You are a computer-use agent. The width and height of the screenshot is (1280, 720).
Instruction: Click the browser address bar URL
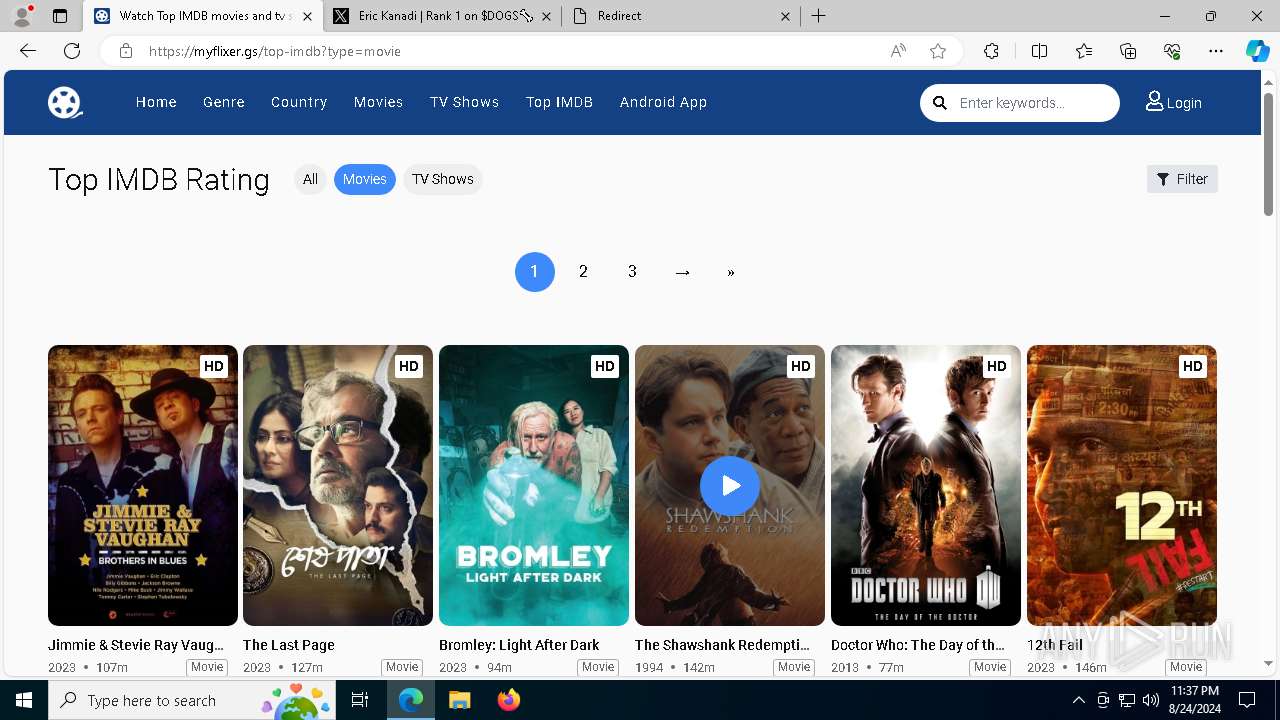(x=275, y=51)
